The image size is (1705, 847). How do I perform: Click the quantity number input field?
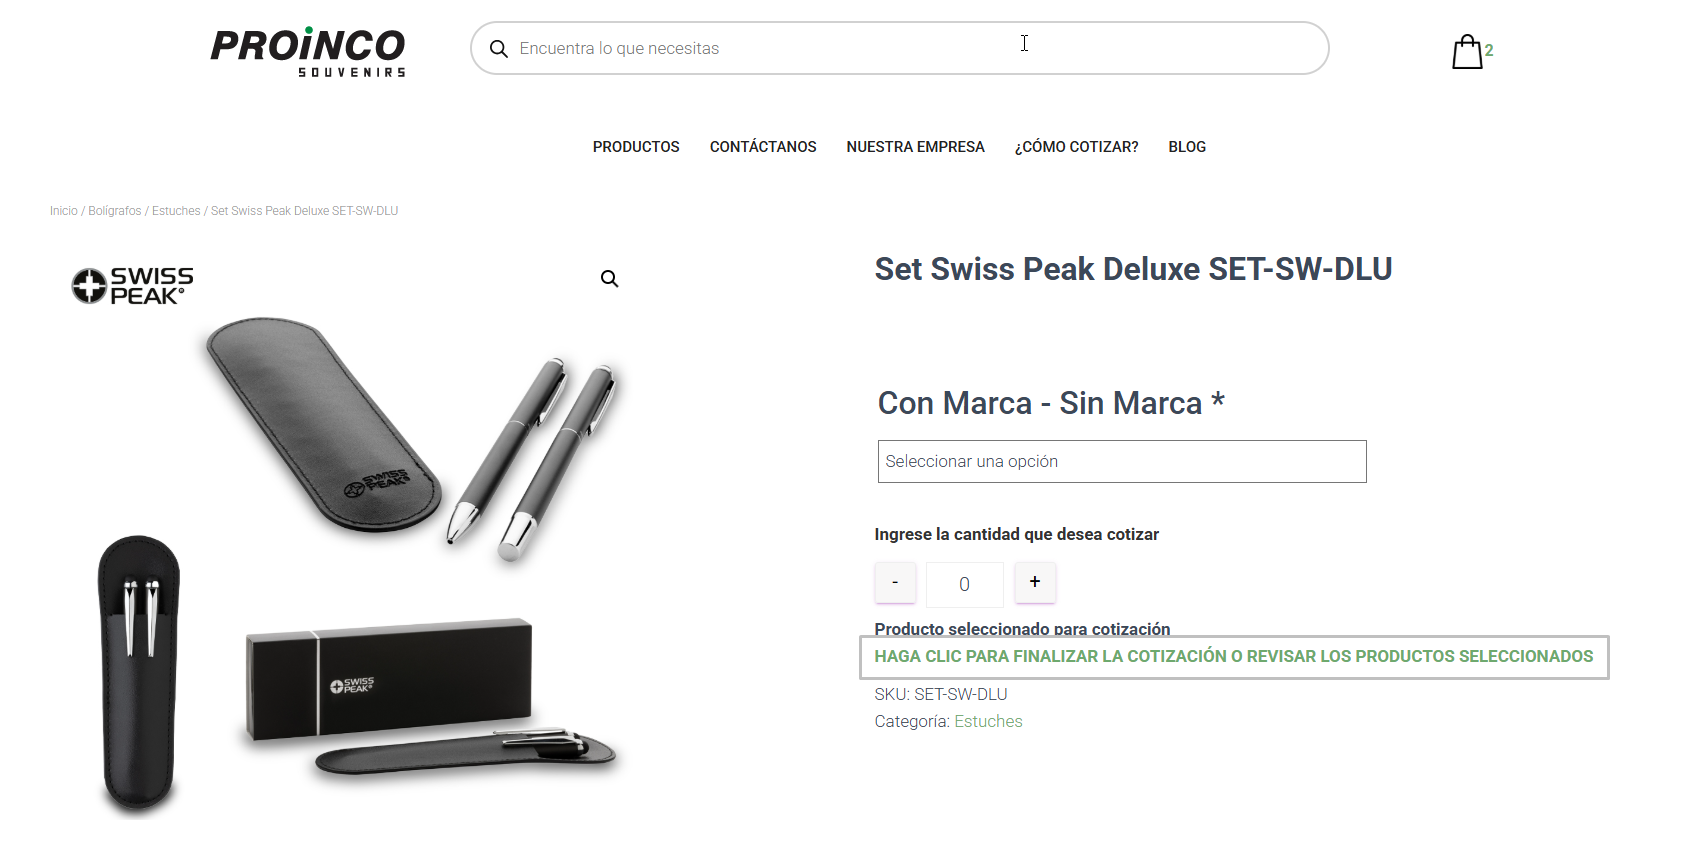tap(965, 585)
